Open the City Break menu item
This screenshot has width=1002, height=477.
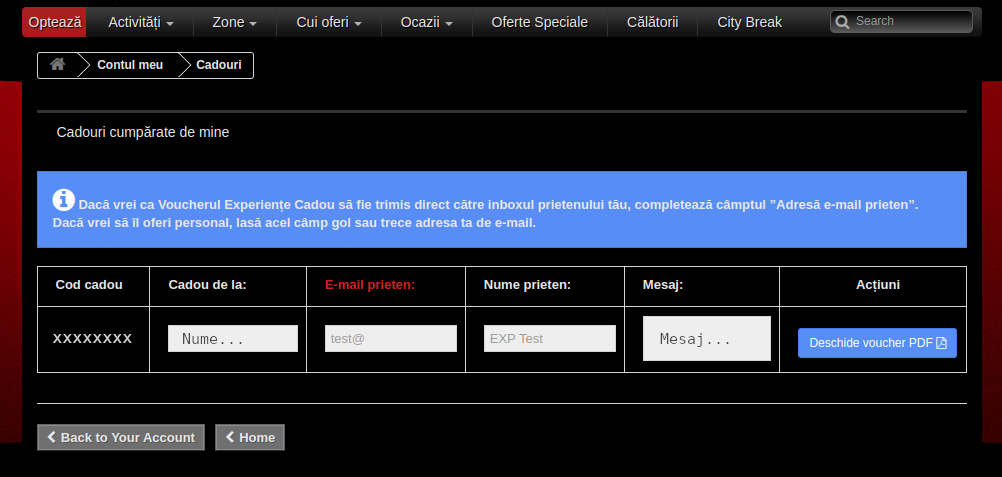749,22
